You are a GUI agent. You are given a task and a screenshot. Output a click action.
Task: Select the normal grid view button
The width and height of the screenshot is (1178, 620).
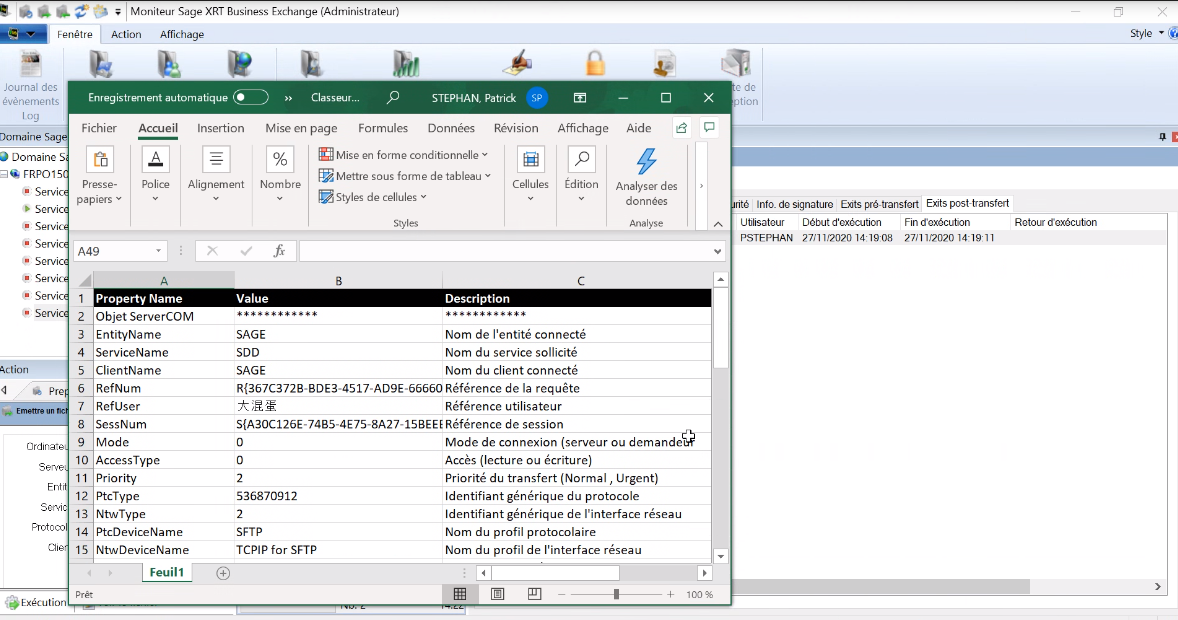point(460,594)
